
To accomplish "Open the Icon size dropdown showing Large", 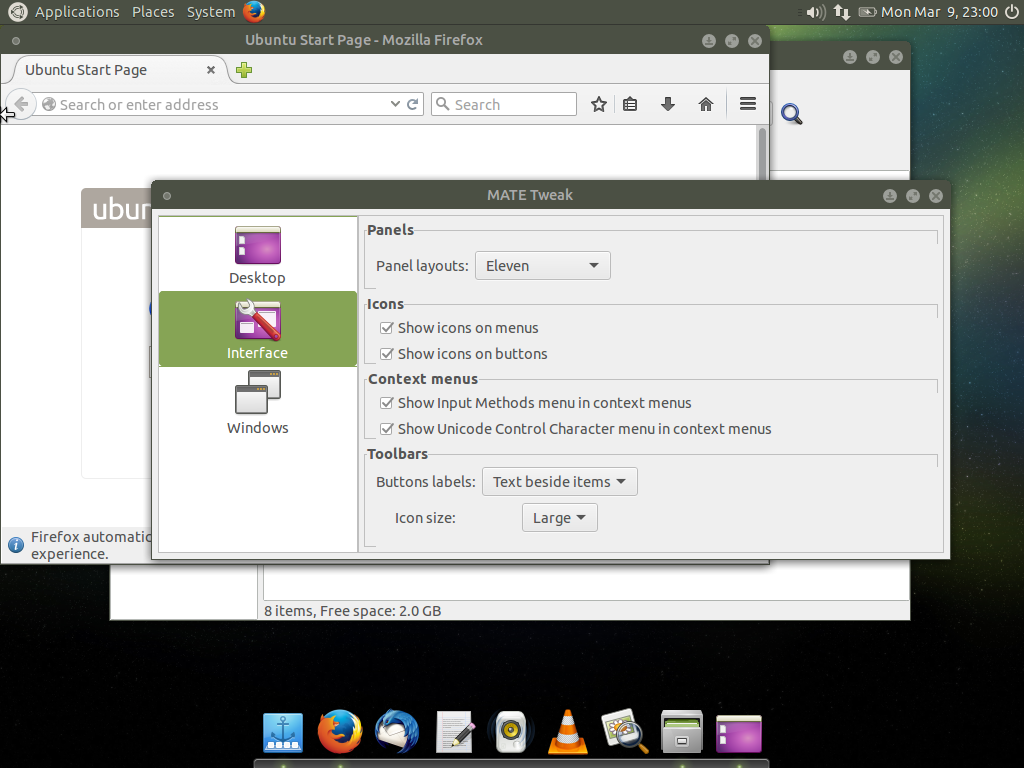I will coord(560,518).
